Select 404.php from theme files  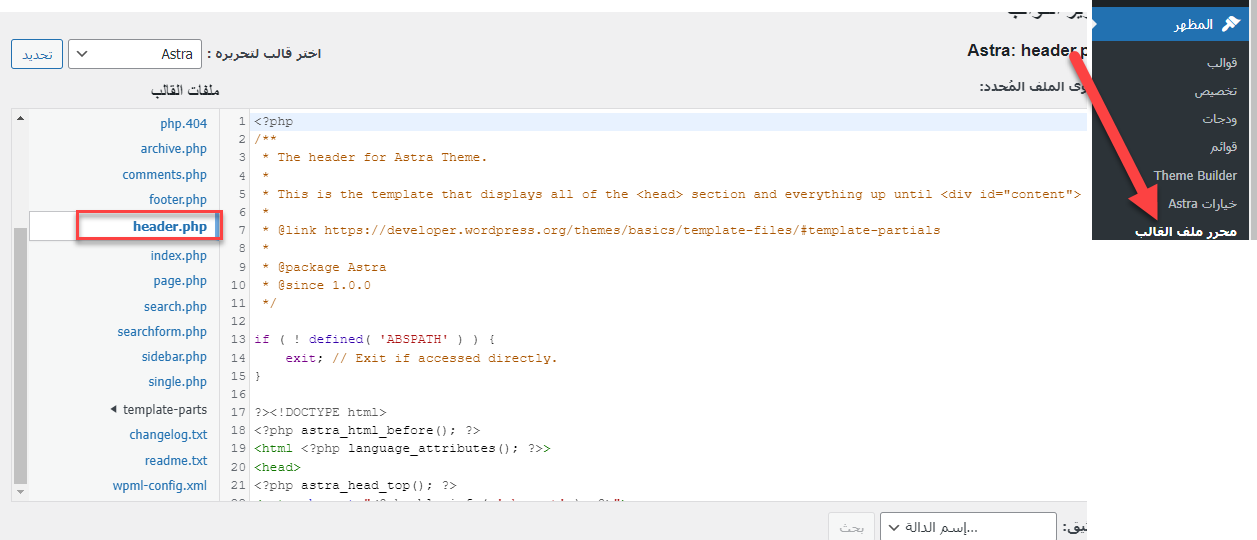point(183,124)
